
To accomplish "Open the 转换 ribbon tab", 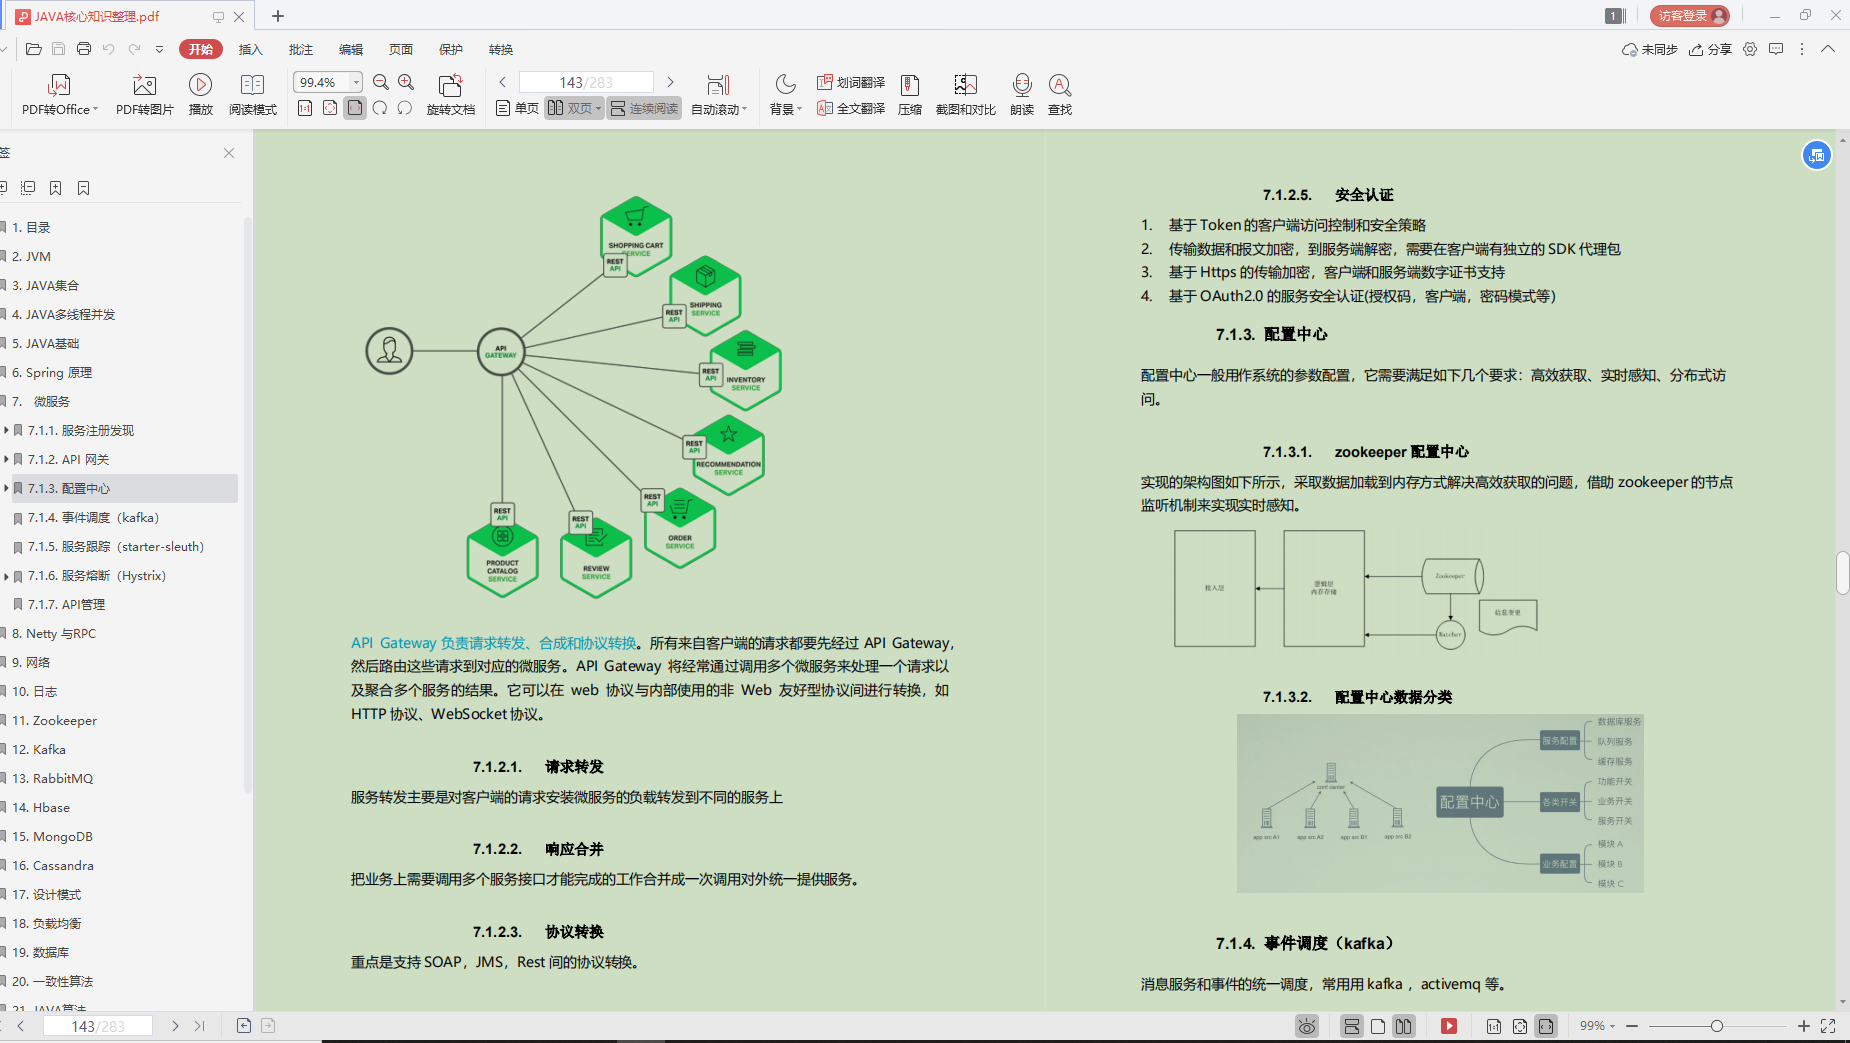I will click(x=501, y=49).
